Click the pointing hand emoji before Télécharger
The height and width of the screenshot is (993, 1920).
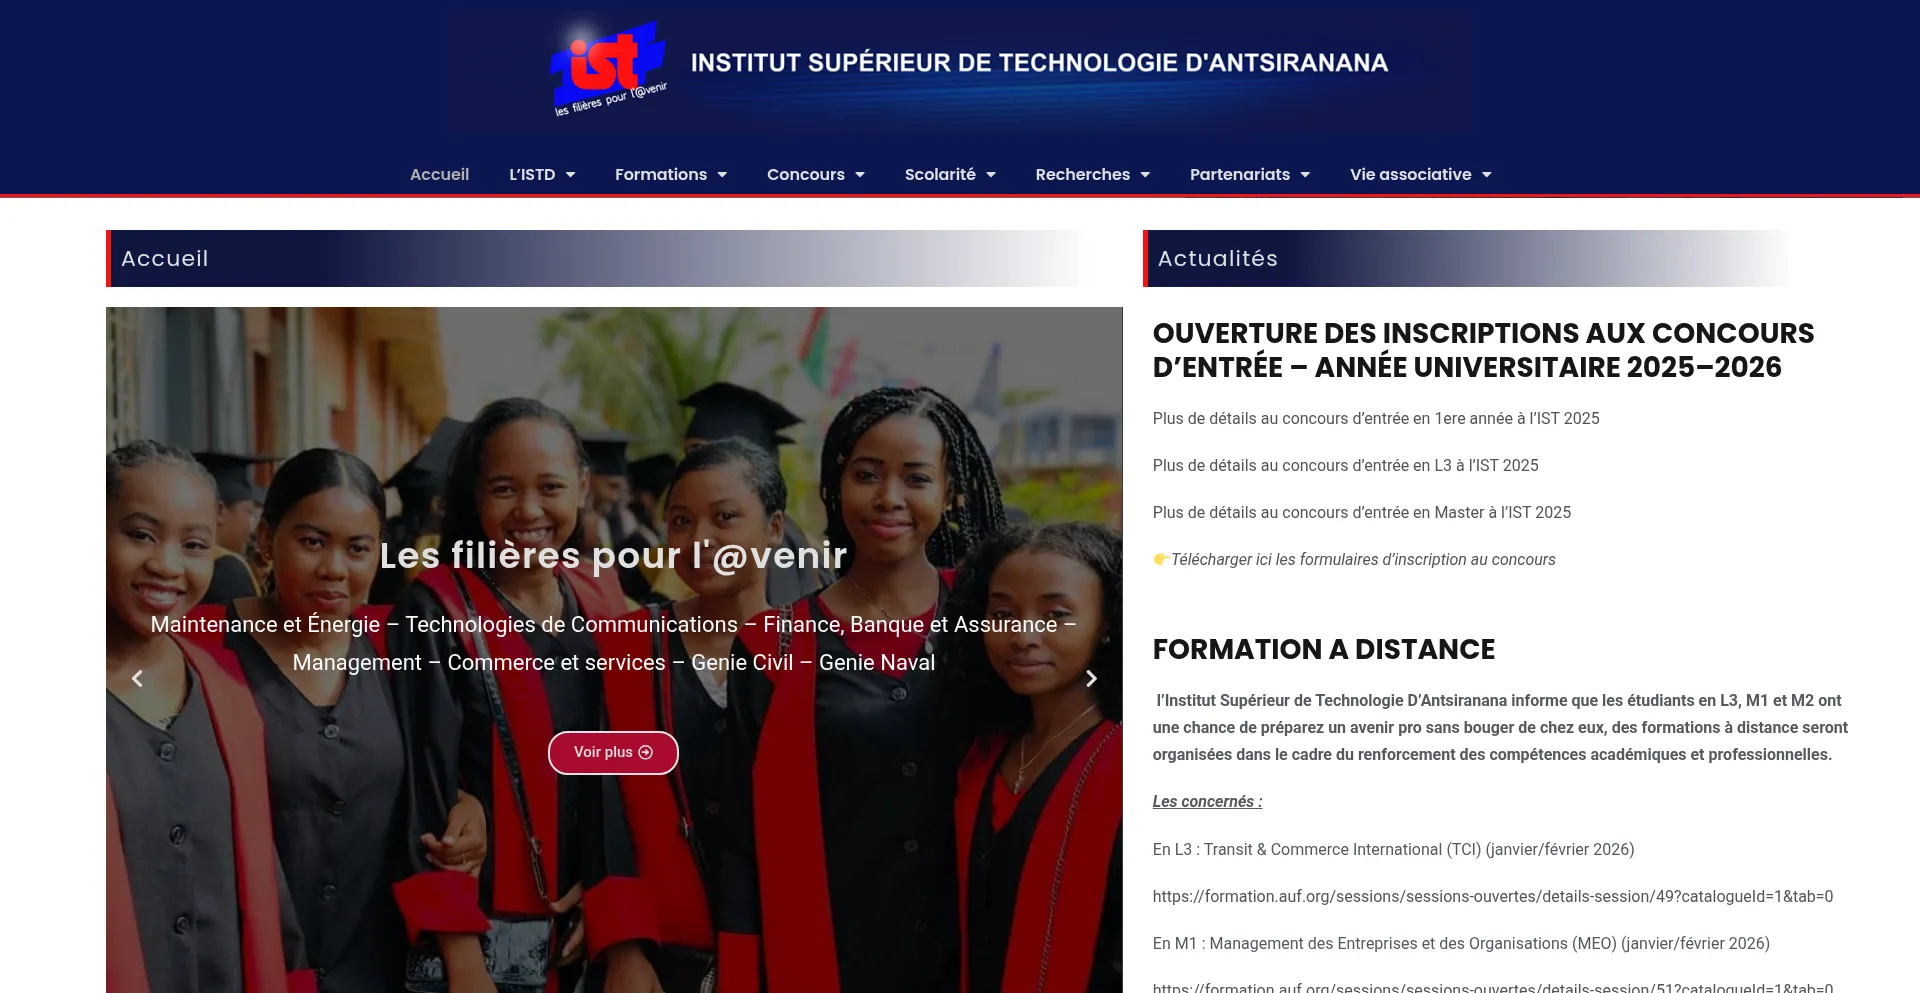tap(1161, 559)
